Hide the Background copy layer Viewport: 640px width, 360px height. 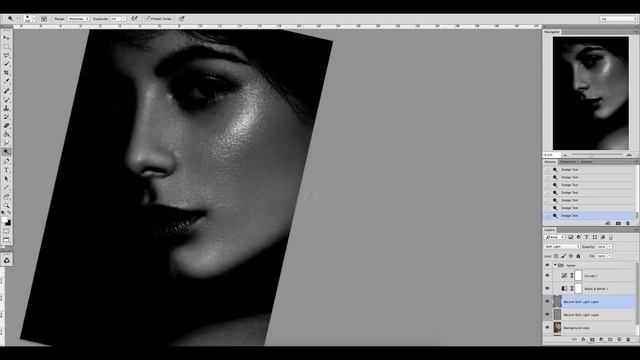(547, 327)
